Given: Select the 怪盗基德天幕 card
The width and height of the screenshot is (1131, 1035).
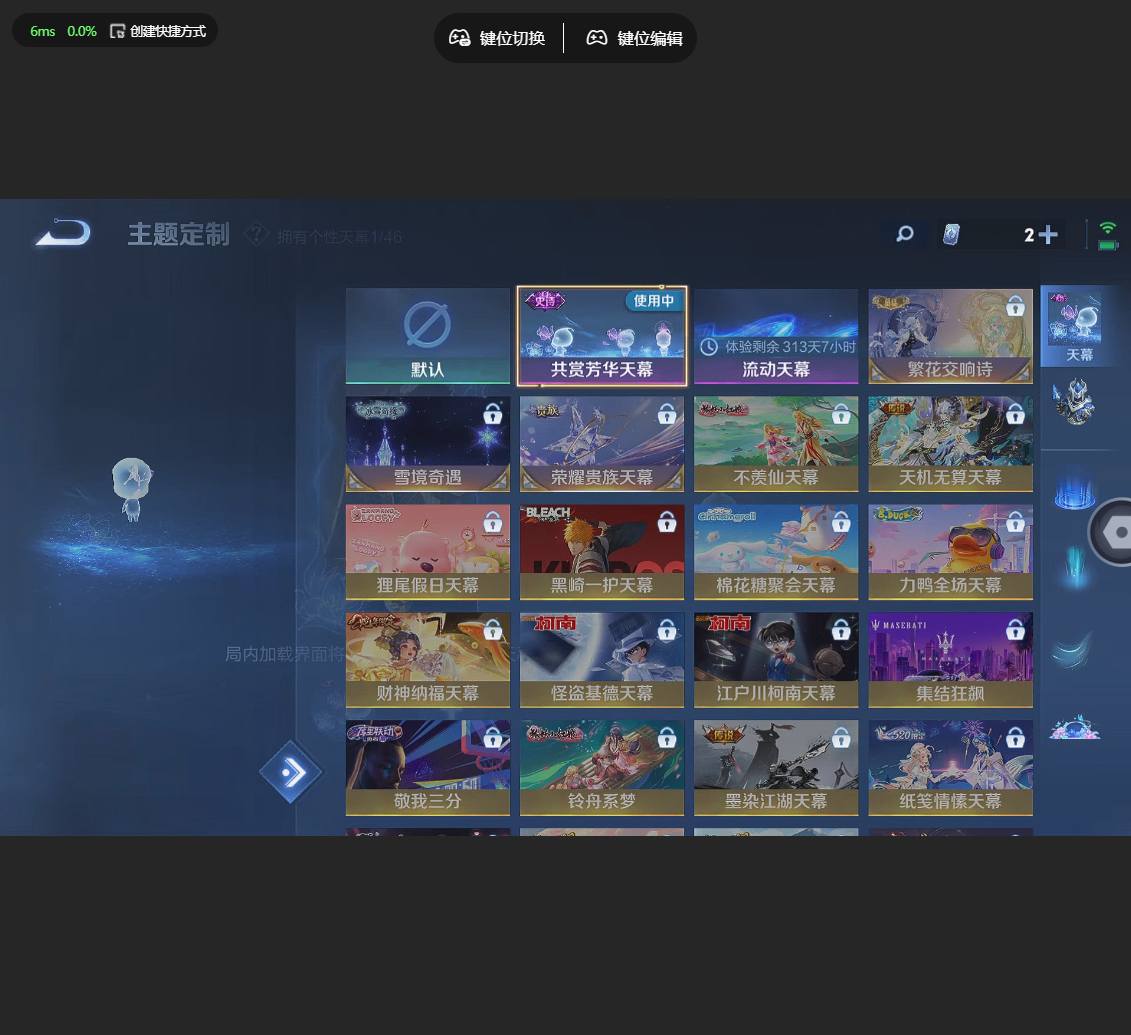Looking at the screenshot, I should click(x=602, y=660).
